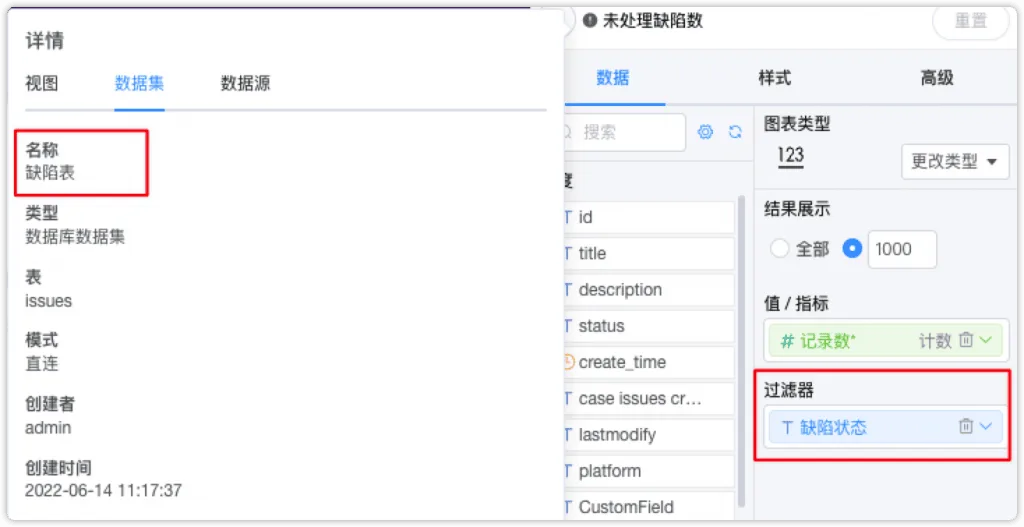Open the 高级 tab

[936, 78]
